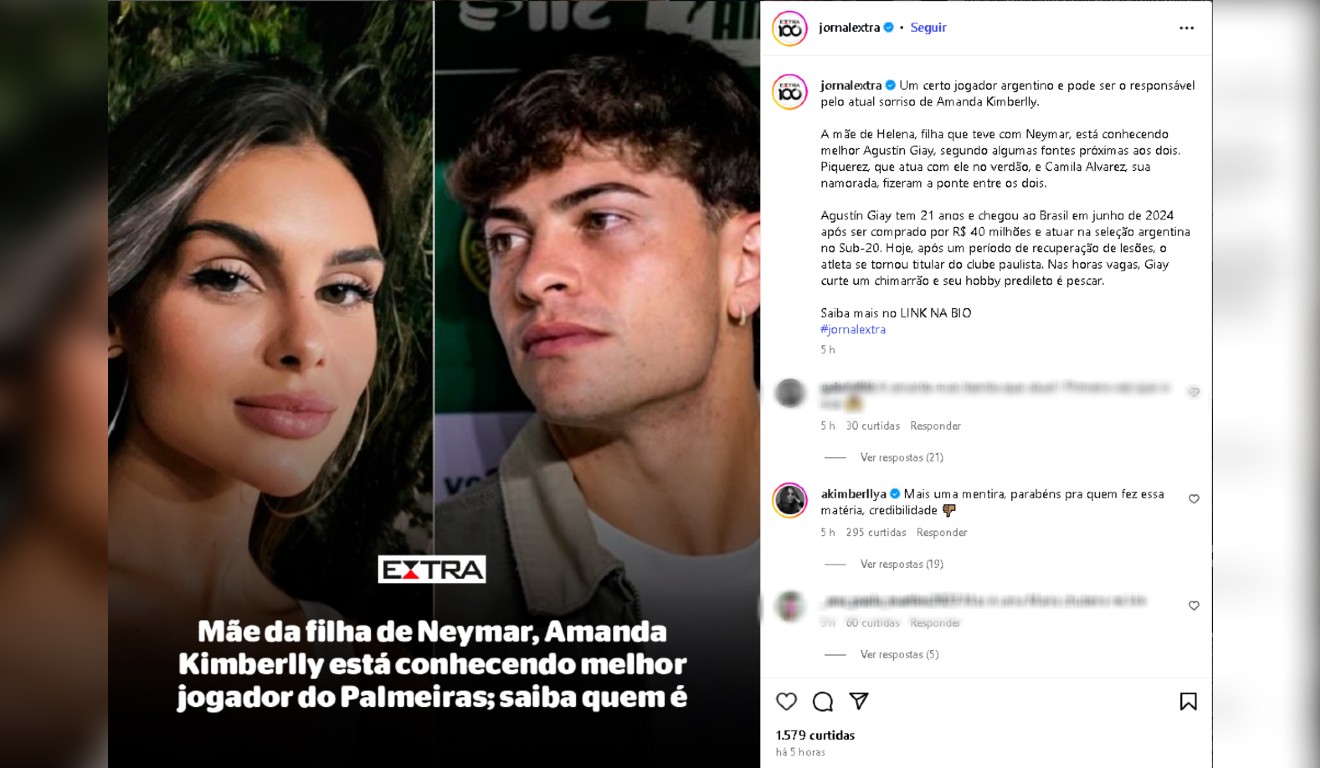
Task: Click jornalextra avatar beside the caption
Action: pos(790,92)
